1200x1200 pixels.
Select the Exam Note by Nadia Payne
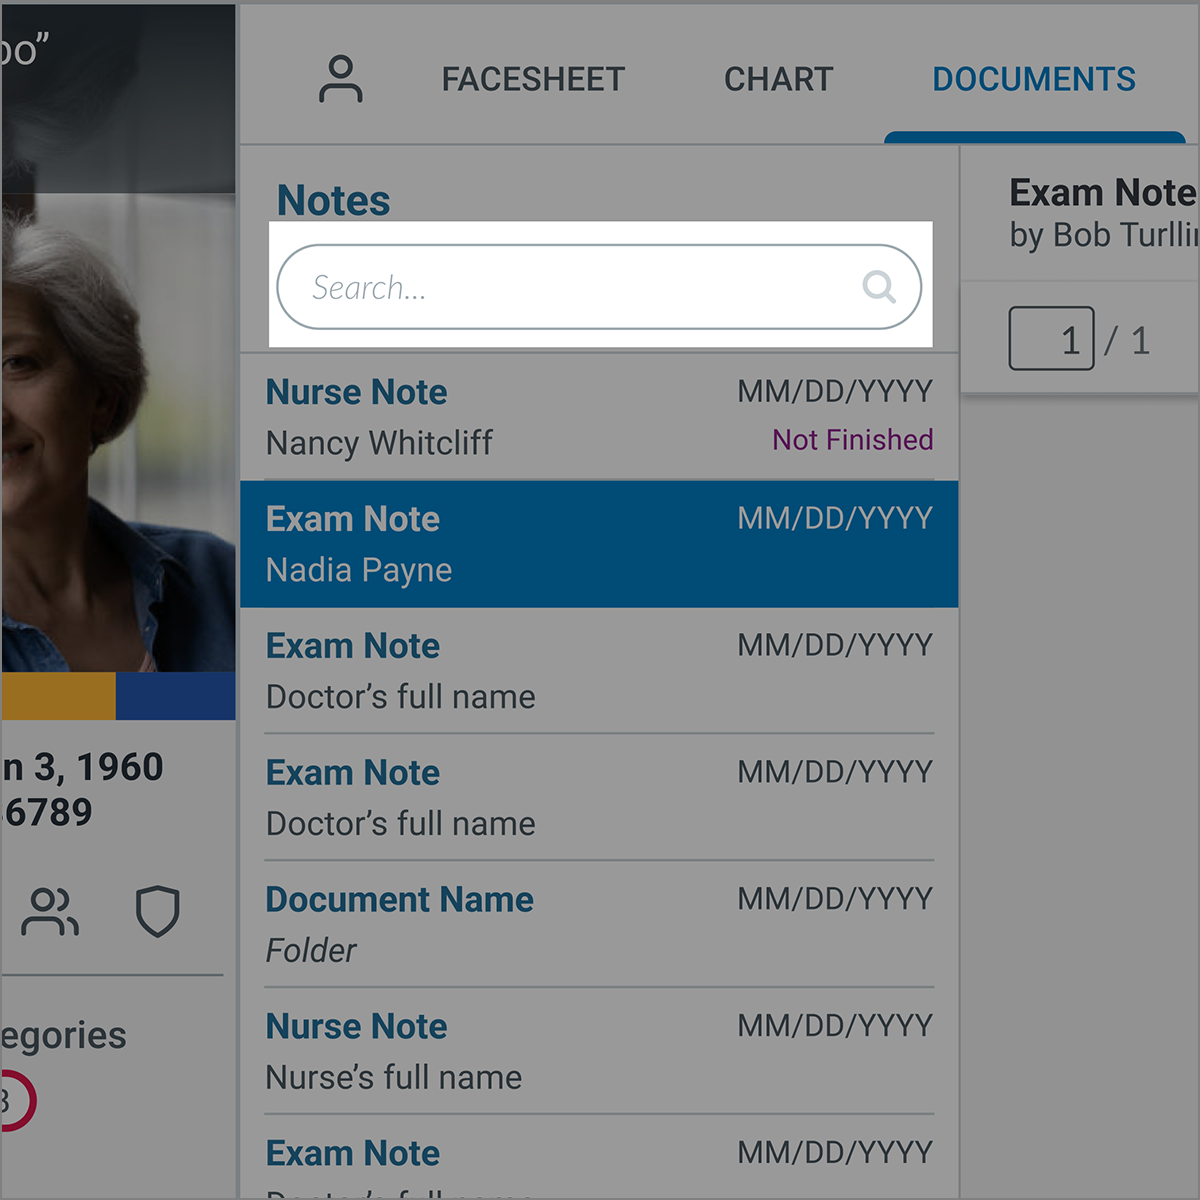(598, 544)
